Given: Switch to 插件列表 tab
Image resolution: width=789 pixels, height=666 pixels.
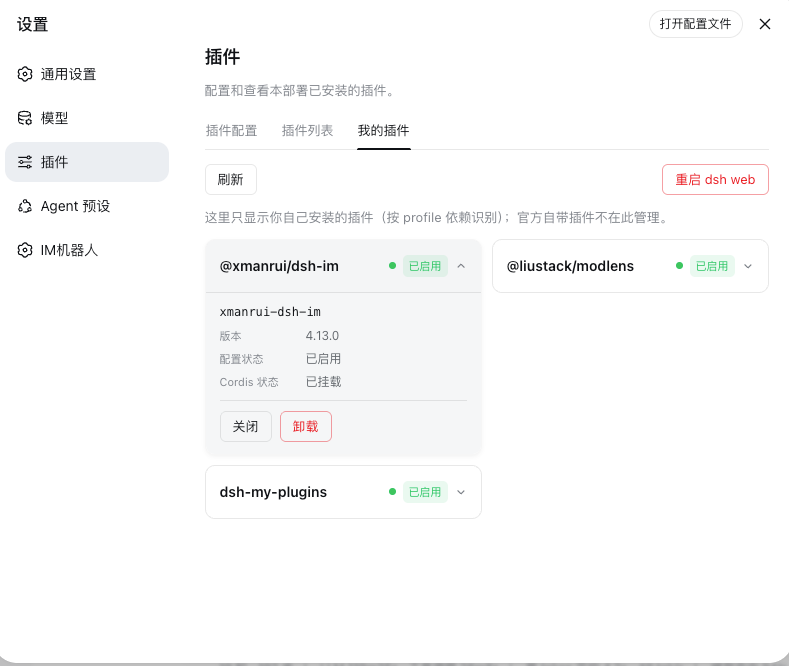Looking at the screenshot, I should (307, 131).
